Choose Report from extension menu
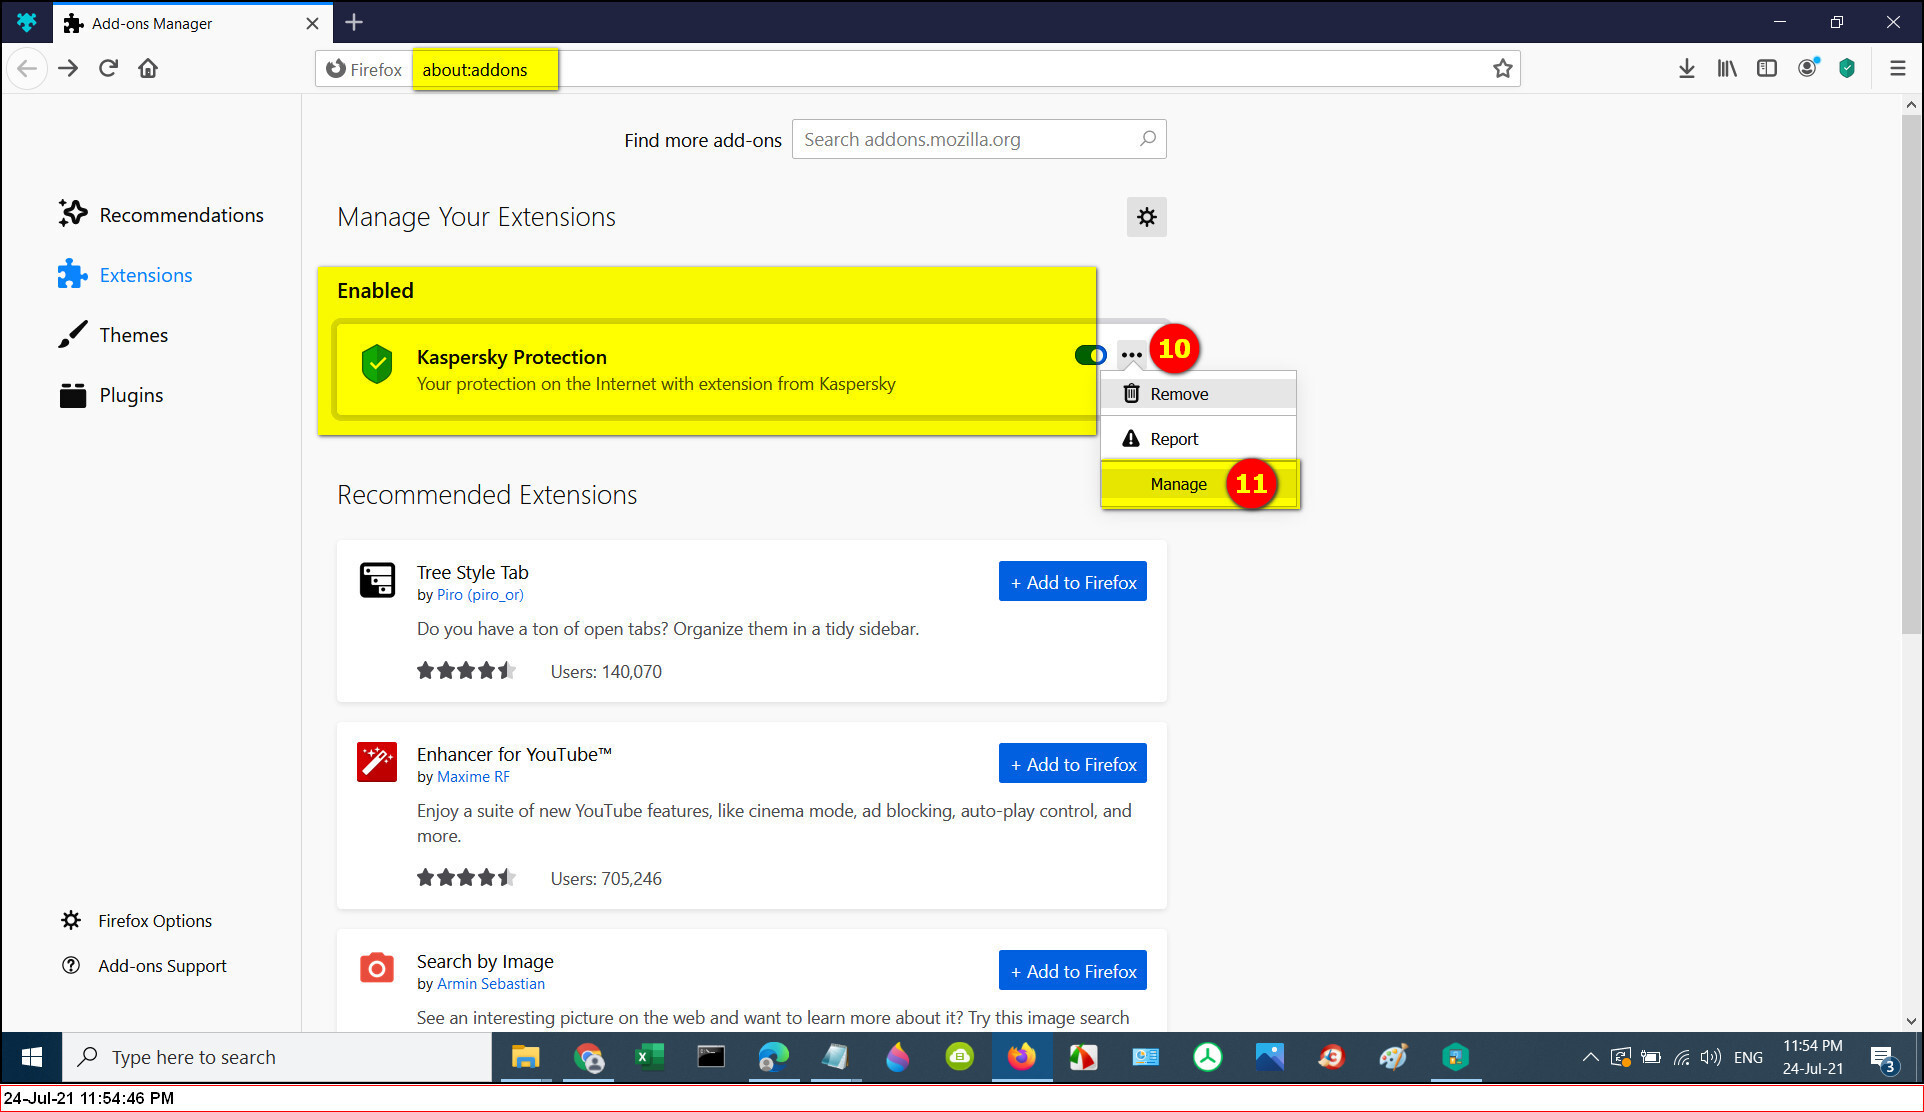 (1198, 439)
